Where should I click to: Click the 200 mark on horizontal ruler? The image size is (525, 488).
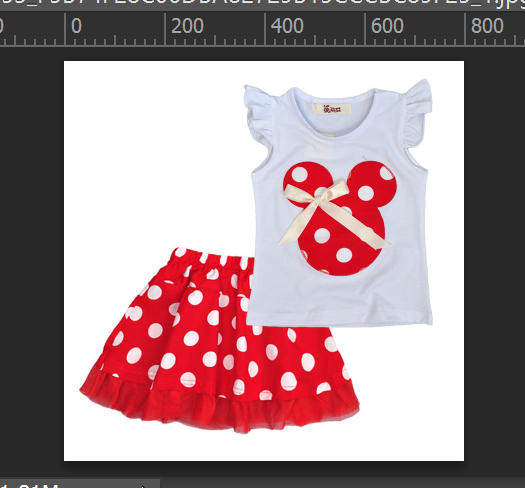[x=187, y=26]
